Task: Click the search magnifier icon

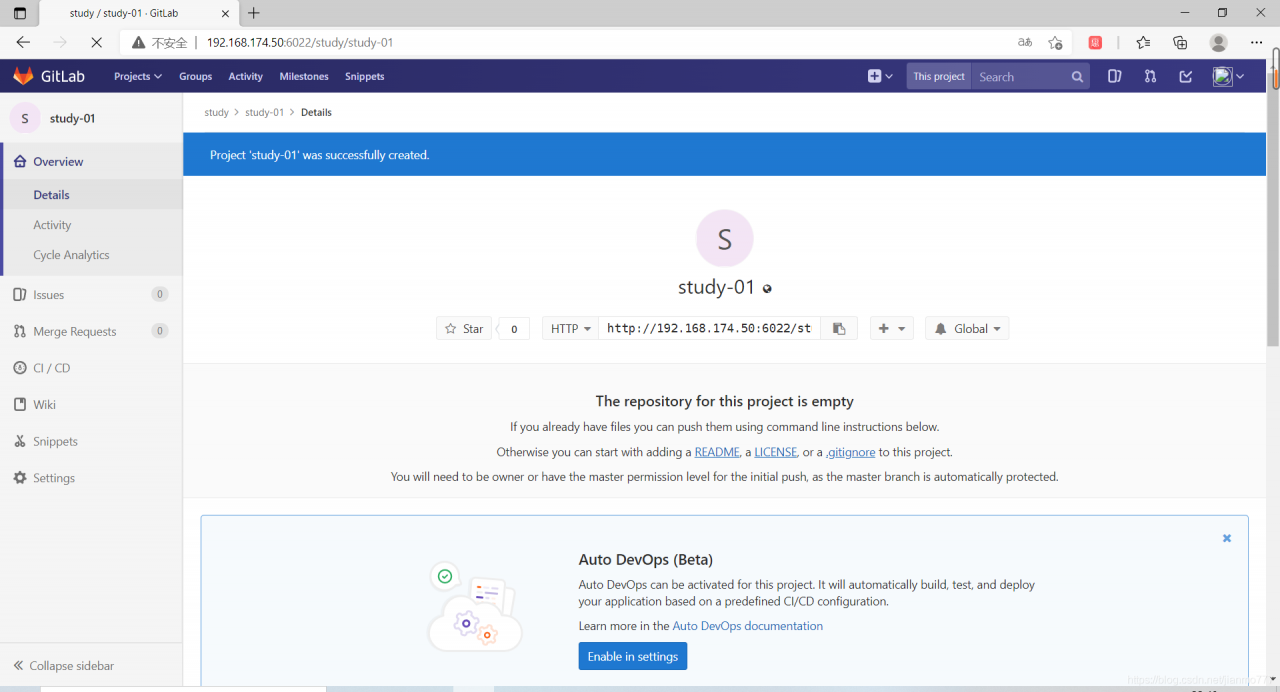Action: (1077, 76)
